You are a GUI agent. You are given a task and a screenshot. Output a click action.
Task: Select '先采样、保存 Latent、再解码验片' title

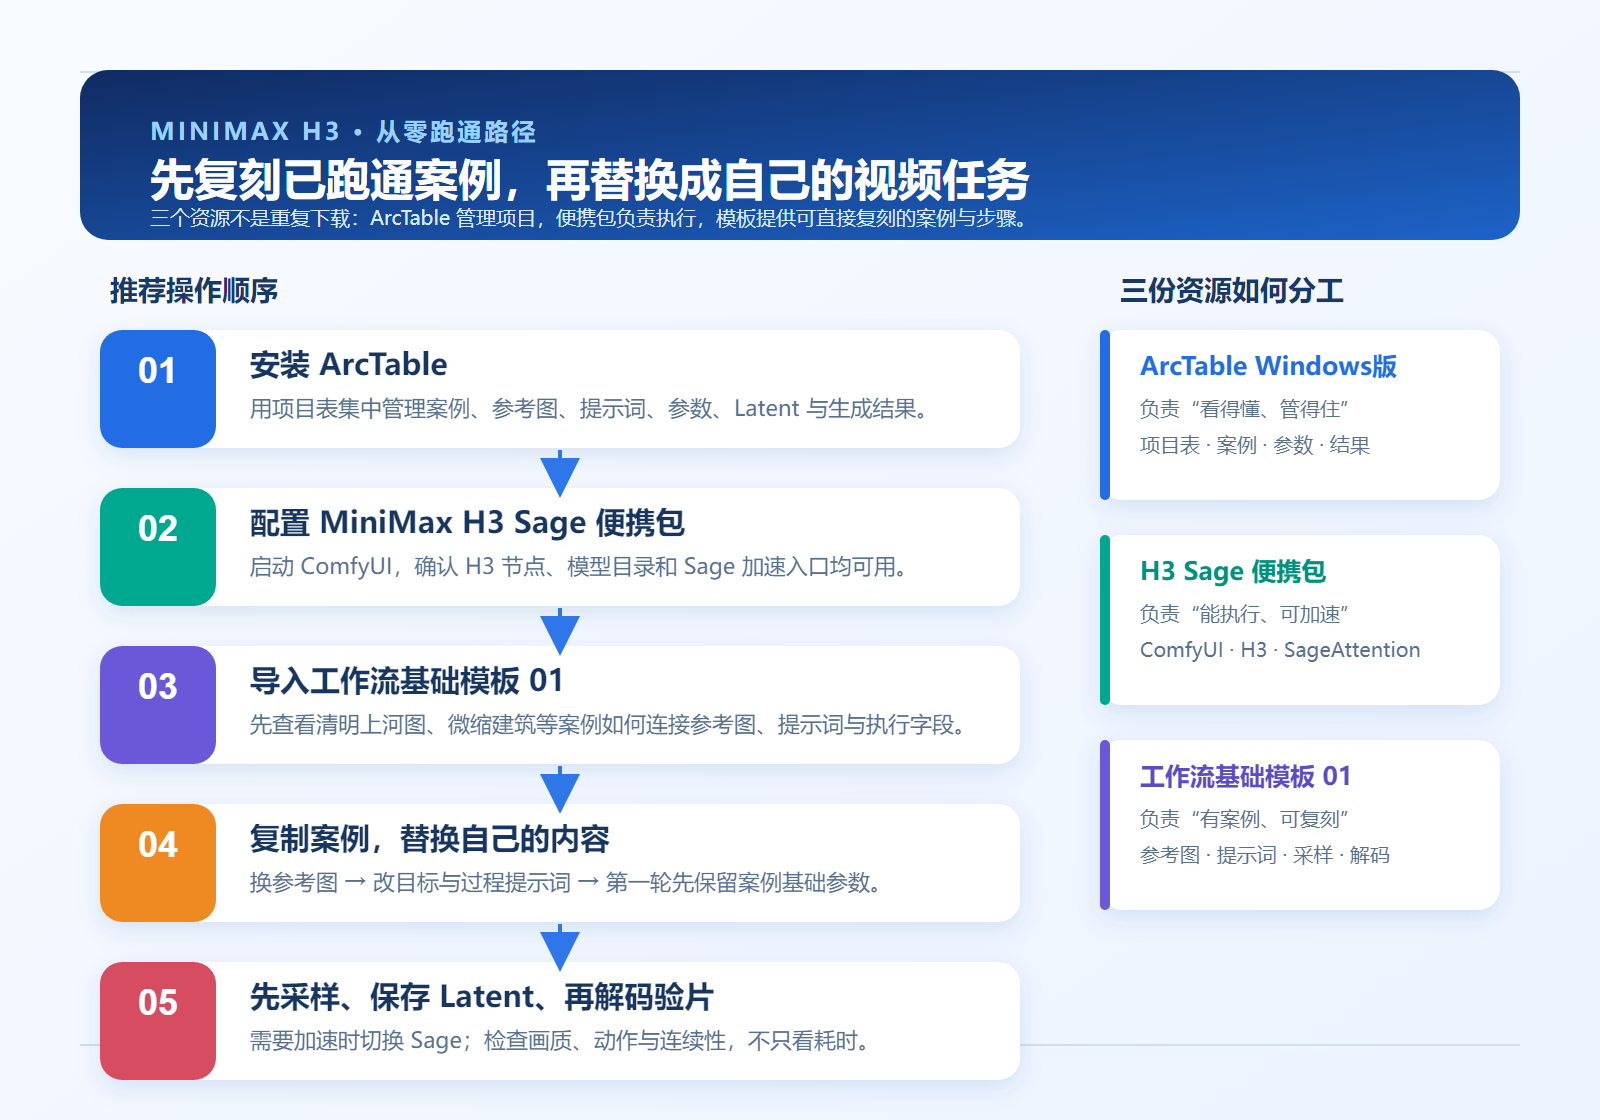click(481, 997)
